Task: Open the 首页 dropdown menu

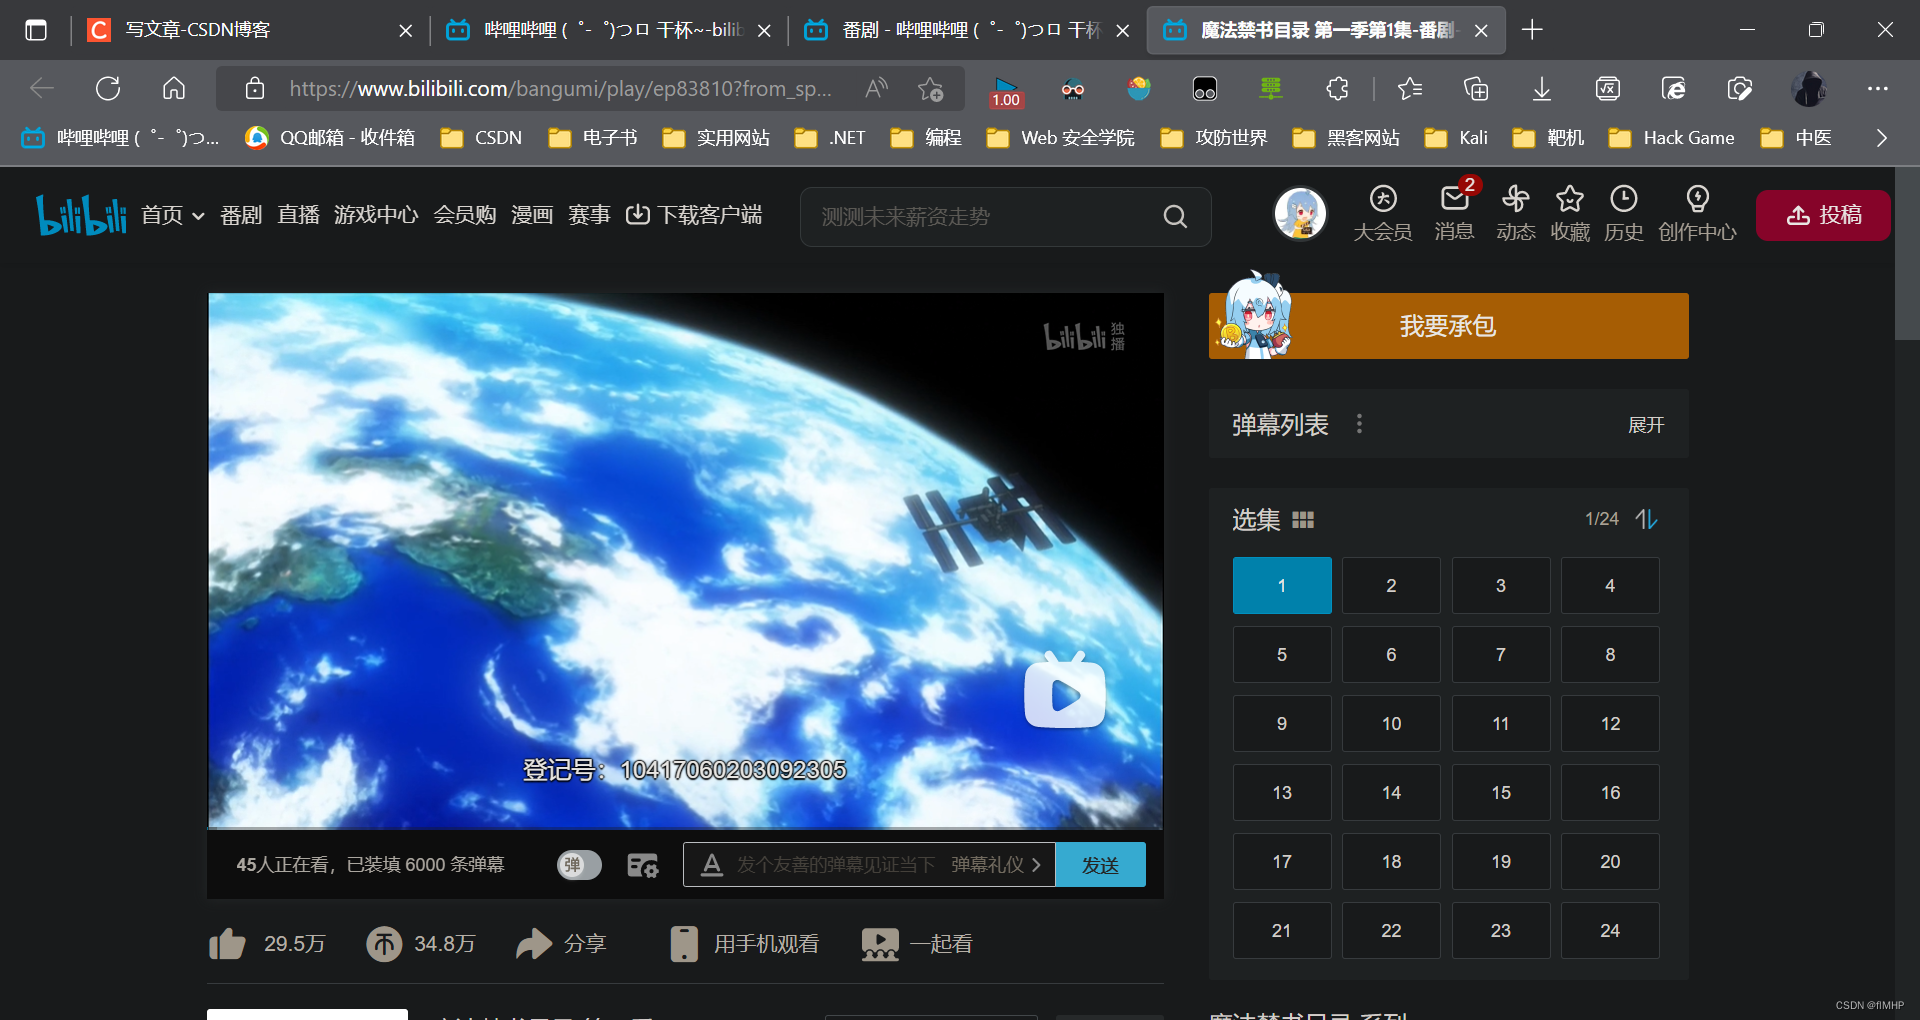Action: [x=172, y=215]
